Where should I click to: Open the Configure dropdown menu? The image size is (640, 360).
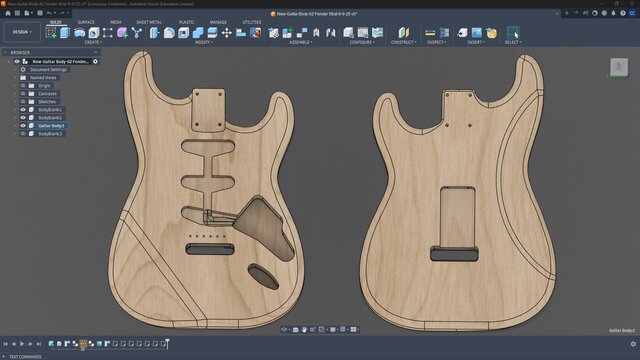[362, 42]
